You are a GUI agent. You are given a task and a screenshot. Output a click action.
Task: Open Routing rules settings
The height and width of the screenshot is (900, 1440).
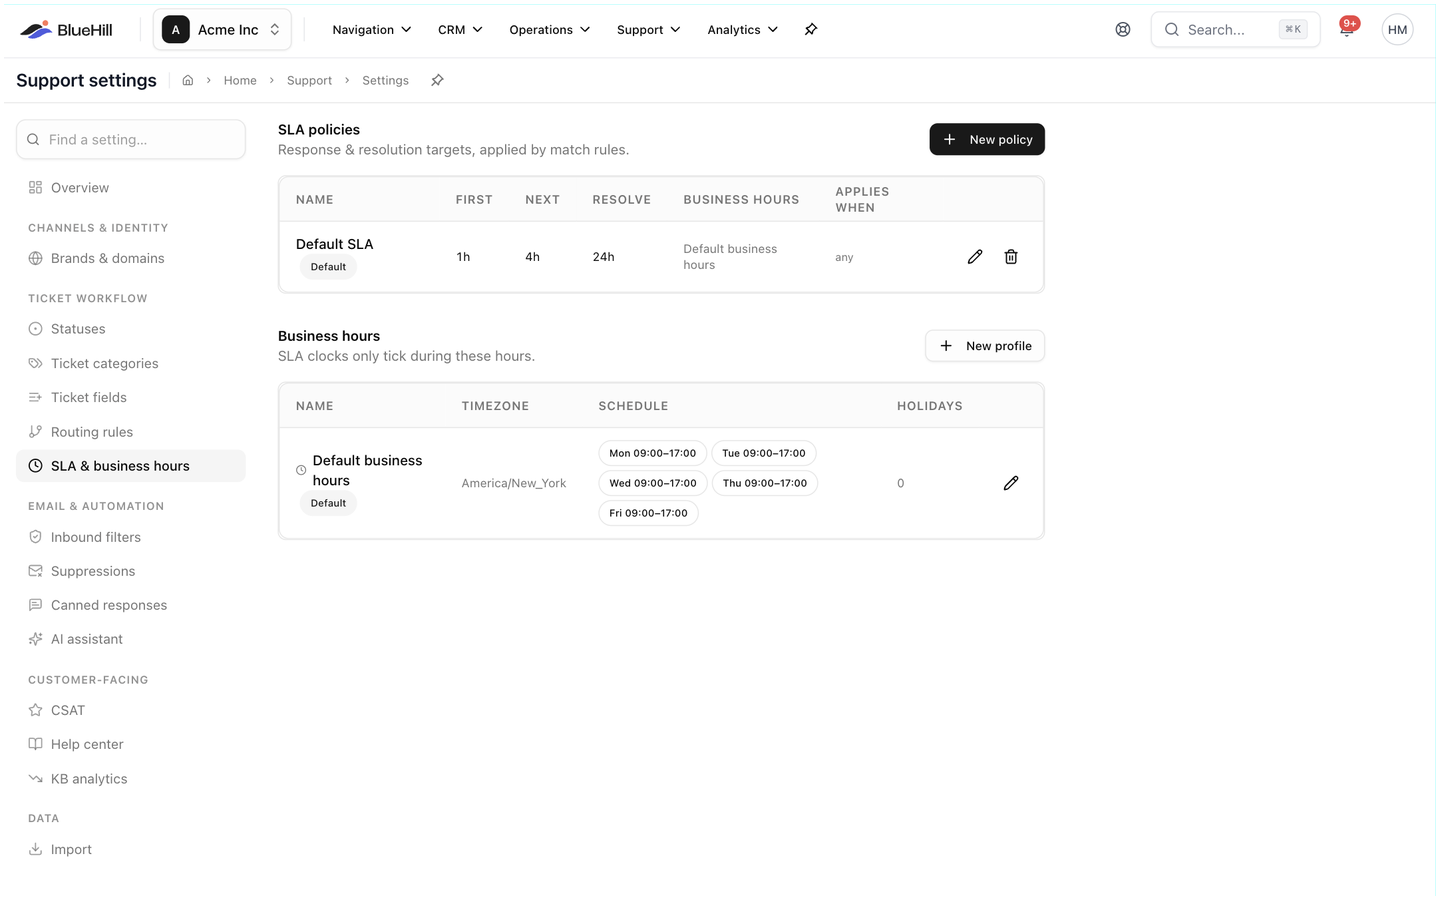point(131,432)
